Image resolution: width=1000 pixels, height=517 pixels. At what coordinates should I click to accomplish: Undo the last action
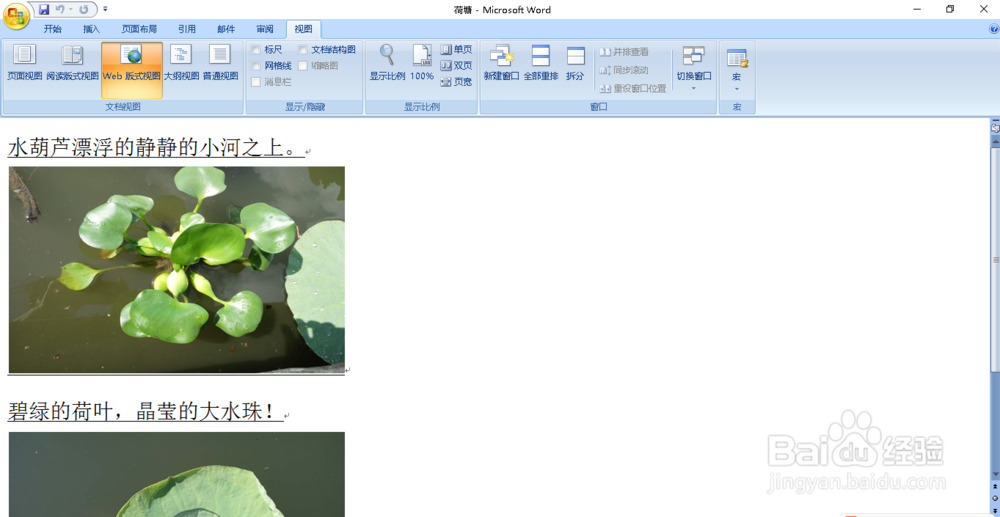tap(60, 10)
